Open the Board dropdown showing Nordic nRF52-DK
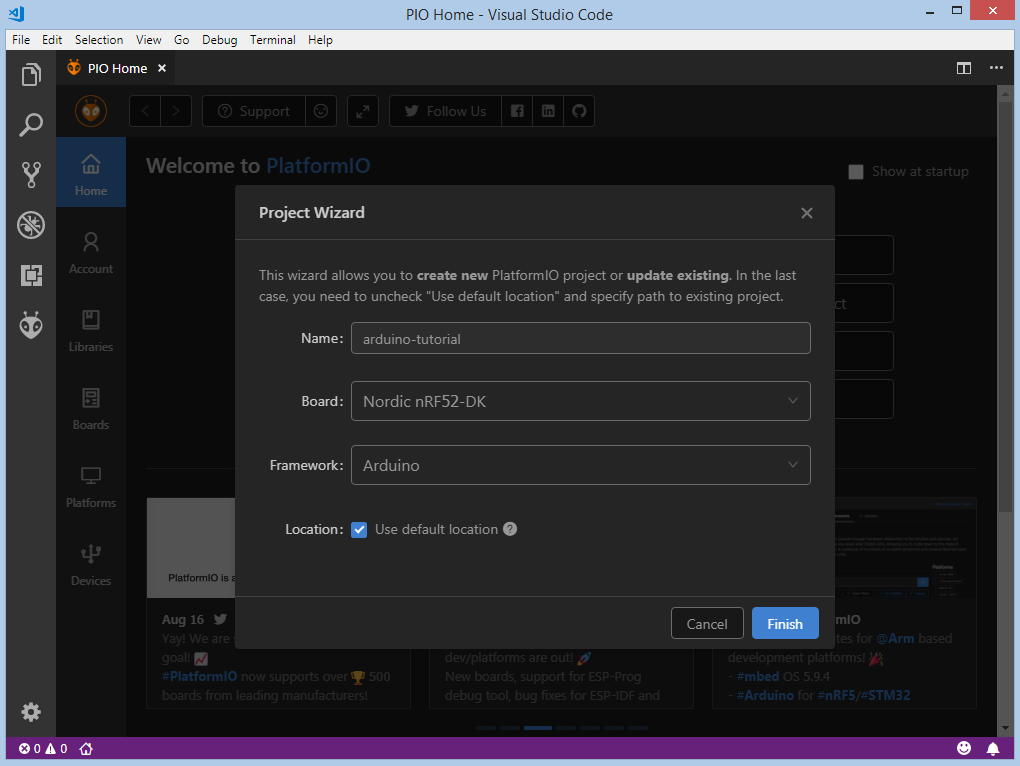 (581, 401)
